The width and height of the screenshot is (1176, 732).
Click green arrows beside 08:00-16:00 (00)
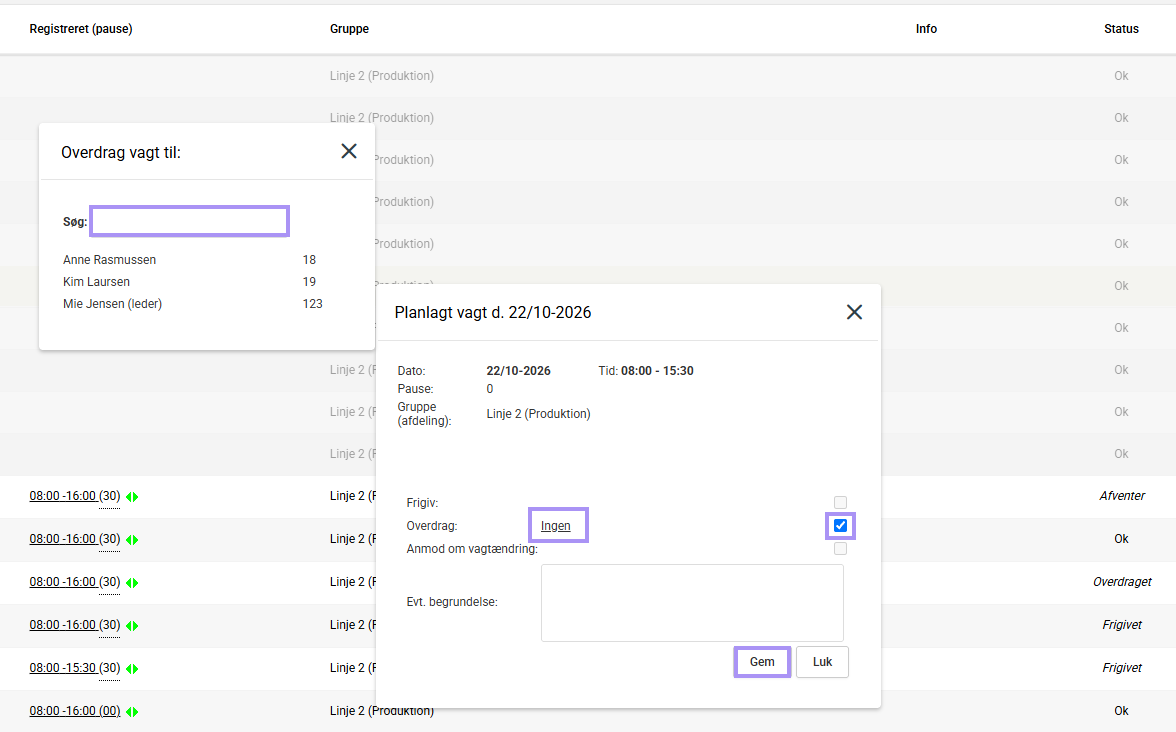(133, 712)
